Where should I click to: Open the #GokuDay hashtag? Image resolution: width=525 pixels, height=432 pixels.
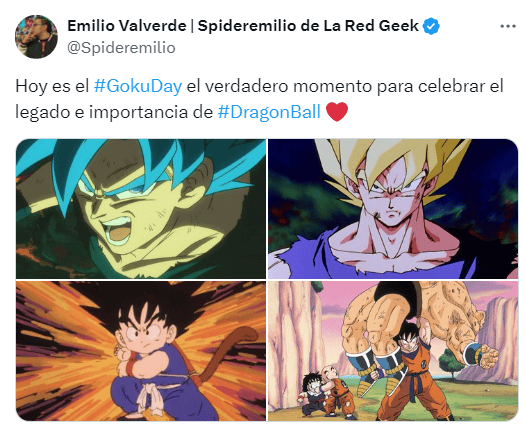coord(138,86)
